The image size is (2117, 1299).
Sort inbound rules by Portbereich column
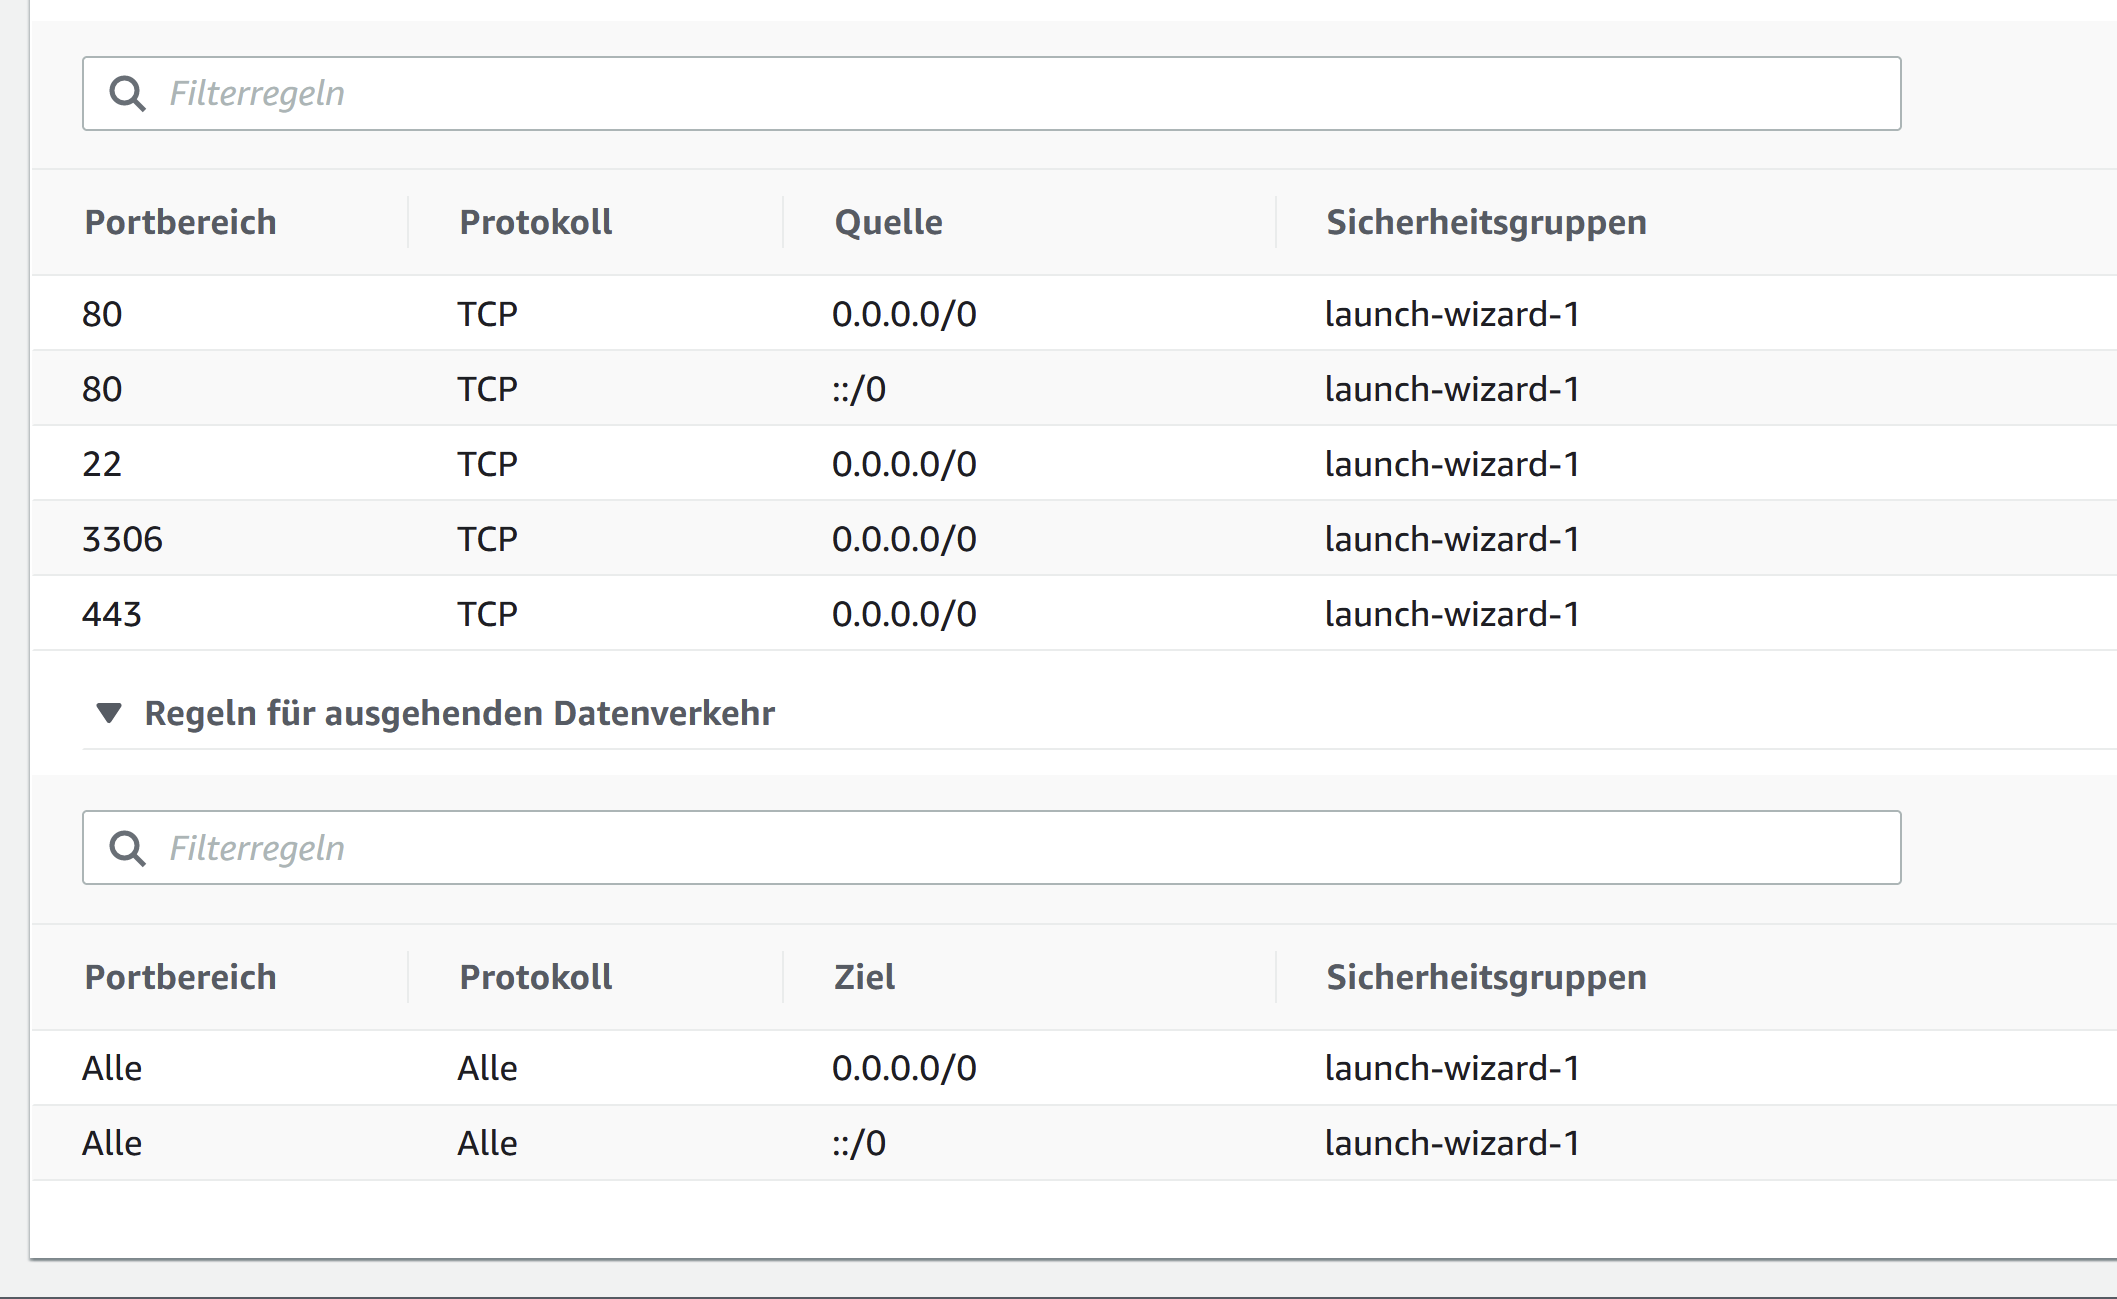tap(181, 222)
